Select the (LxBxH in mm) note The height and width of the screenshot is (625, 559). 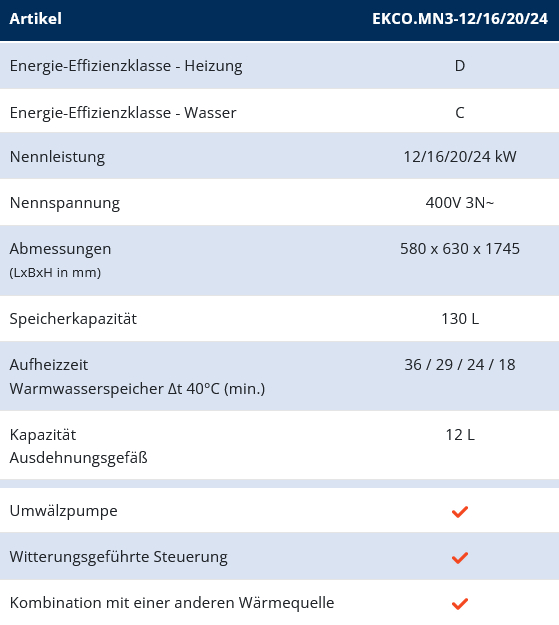[x=55, y=273]
